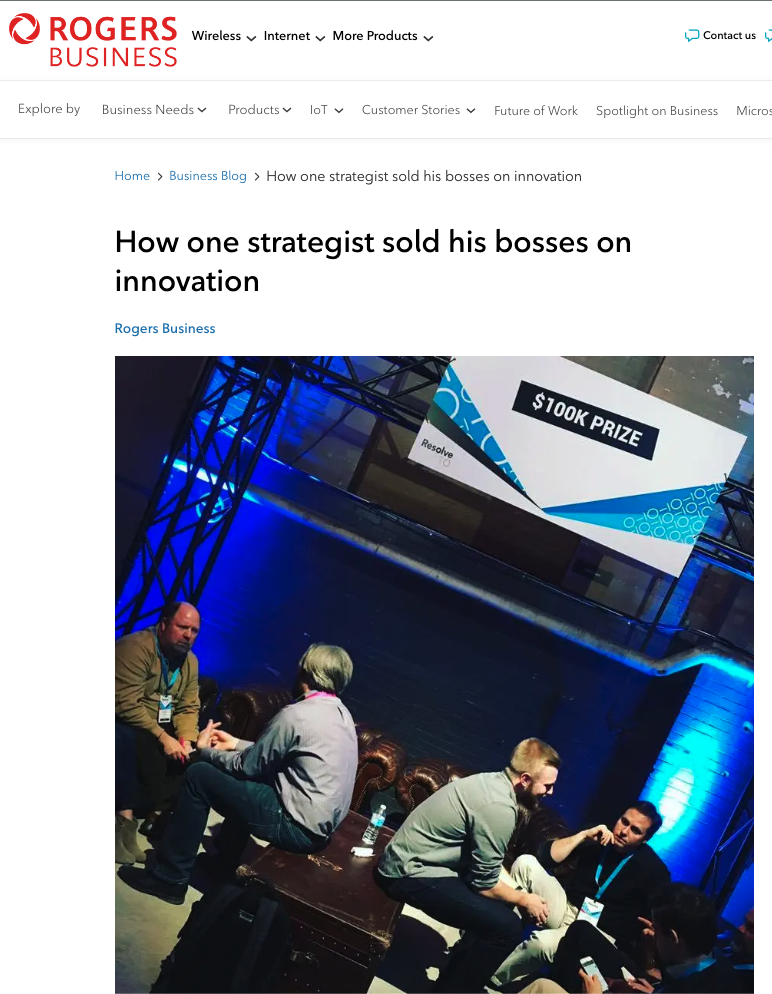Click the Home breadcrumb link
This screenshot has height=994, width=772.
point(132,176)
